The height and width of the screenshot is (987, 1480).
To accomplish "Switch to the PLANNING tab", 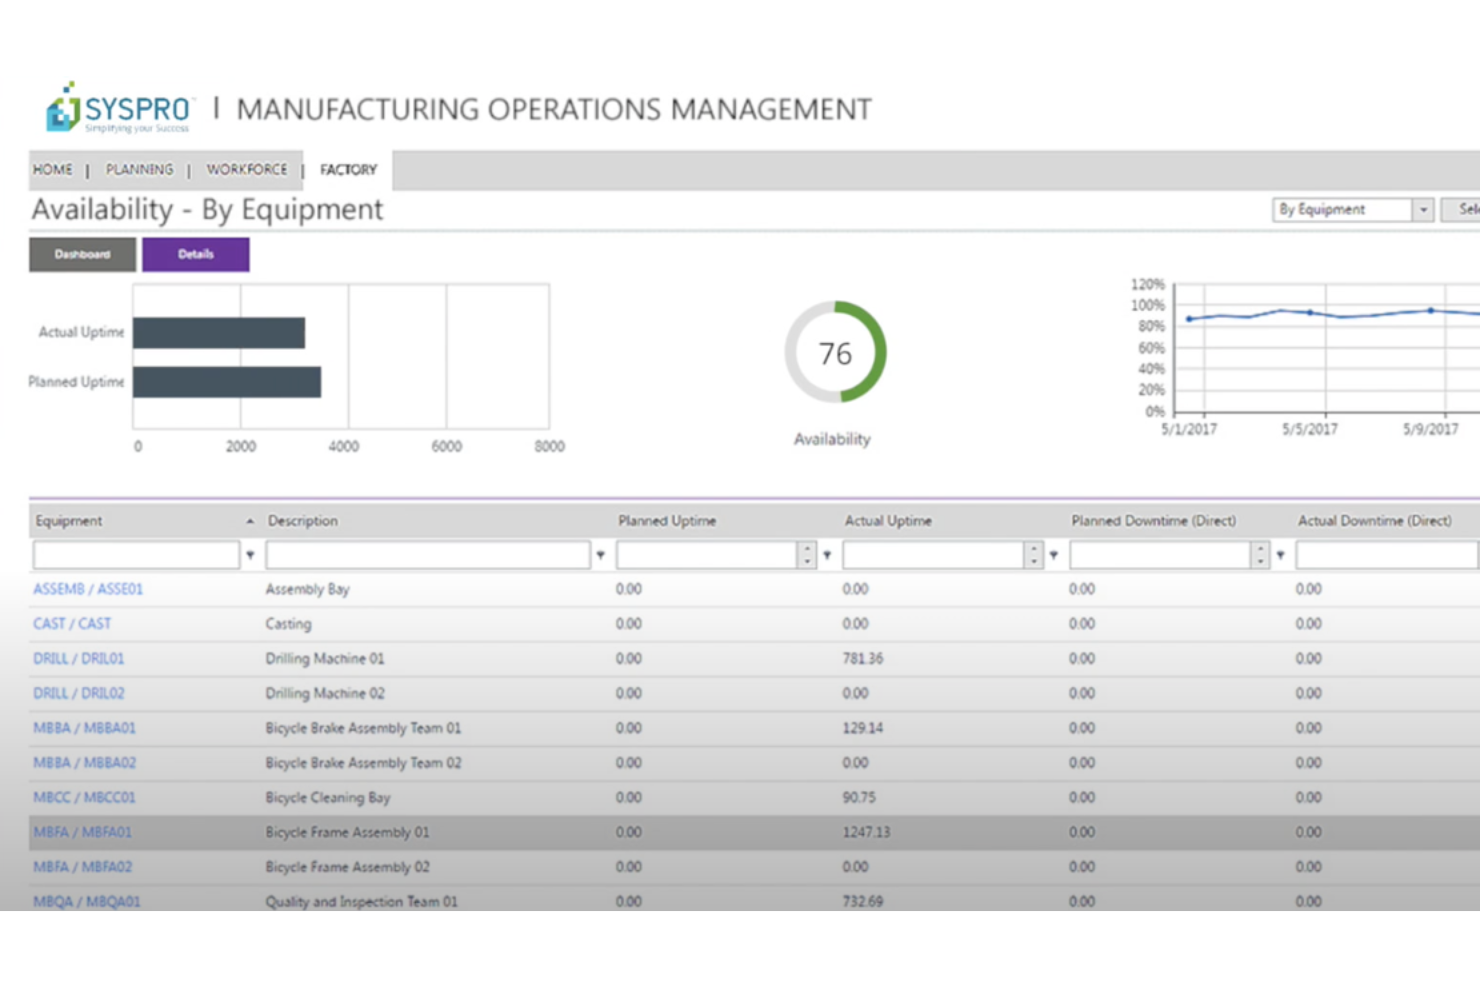I will [139, 170].
